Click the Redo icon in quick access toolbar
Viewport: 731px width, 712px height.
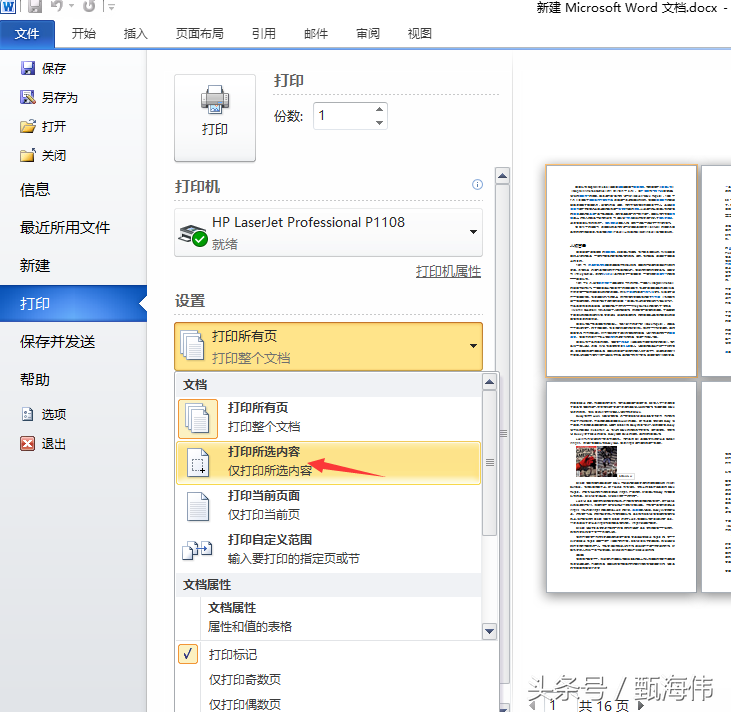tap(89, 6)
